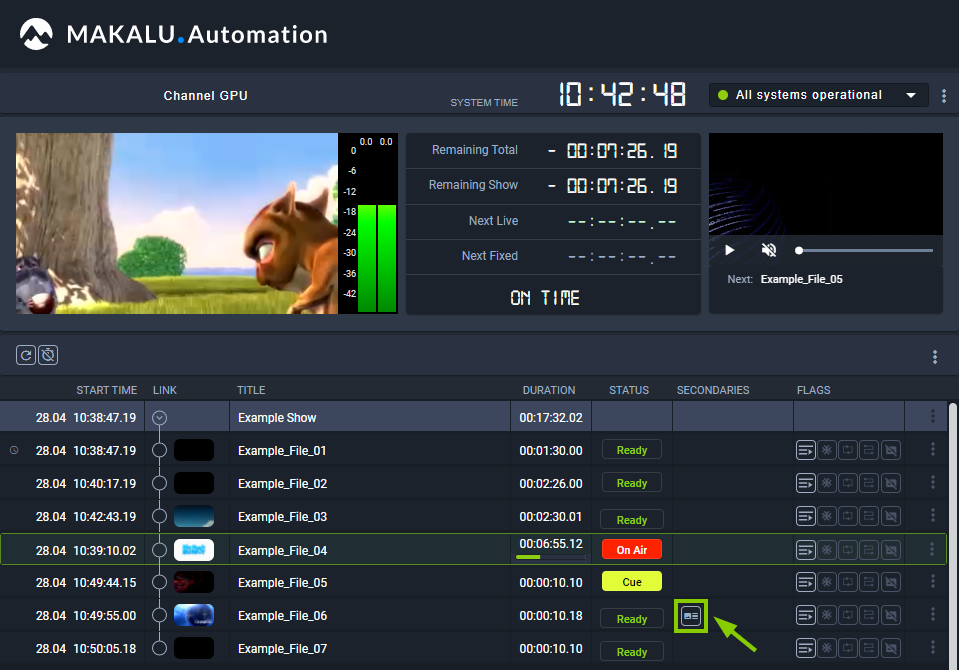This screenshot has width=959, height=670.
Task: Click the Example_File_04 playback progress bar
Action: 550,557
